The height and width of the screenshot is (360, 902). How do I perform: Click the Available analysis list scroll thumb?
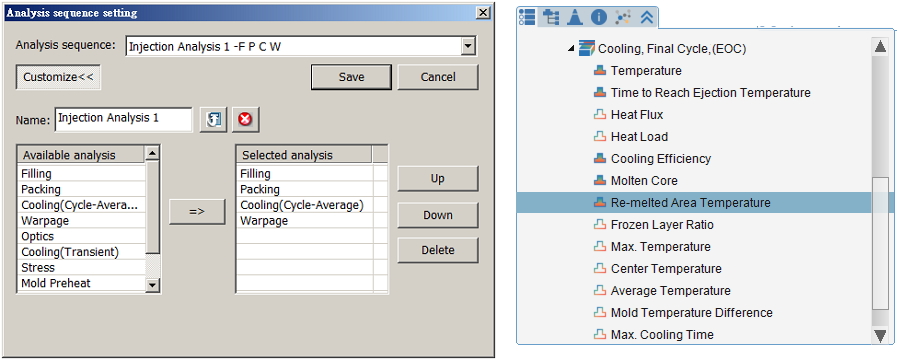(x=152, y=208)
